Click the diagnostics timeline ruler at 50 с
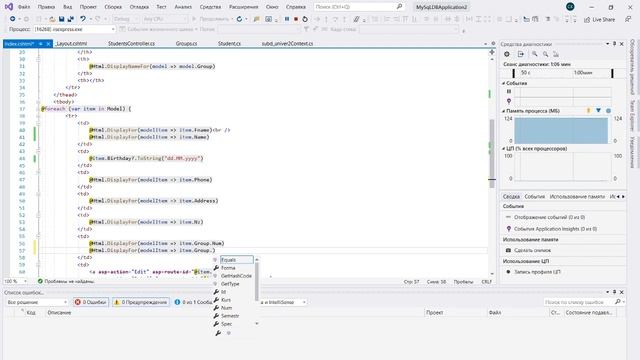Image resolution: width=640 pixels, height=360 pixels. (525, 73)
